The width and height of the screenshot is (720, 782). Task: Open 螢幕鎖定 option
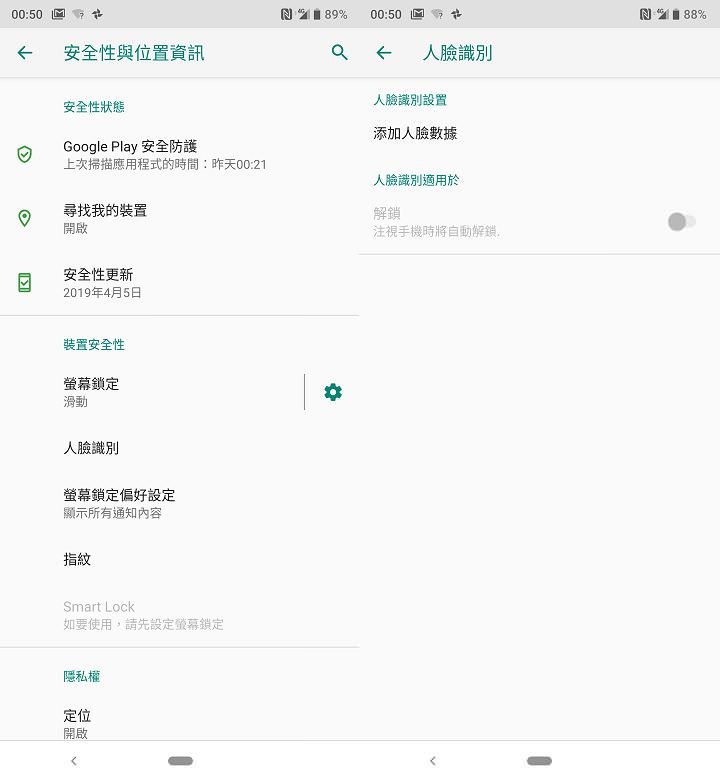click(152, 392)
